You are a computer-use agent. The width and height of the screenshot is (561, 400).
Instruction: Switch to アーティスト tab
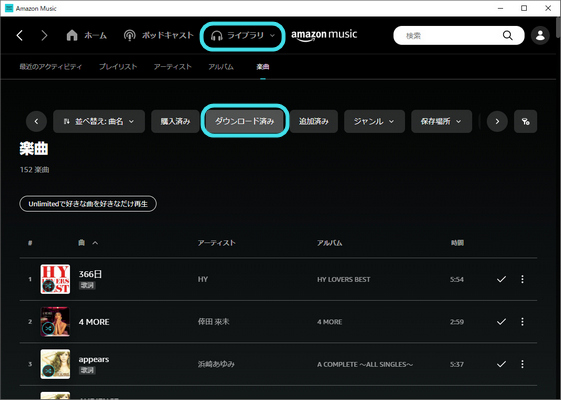pos(173,67)
